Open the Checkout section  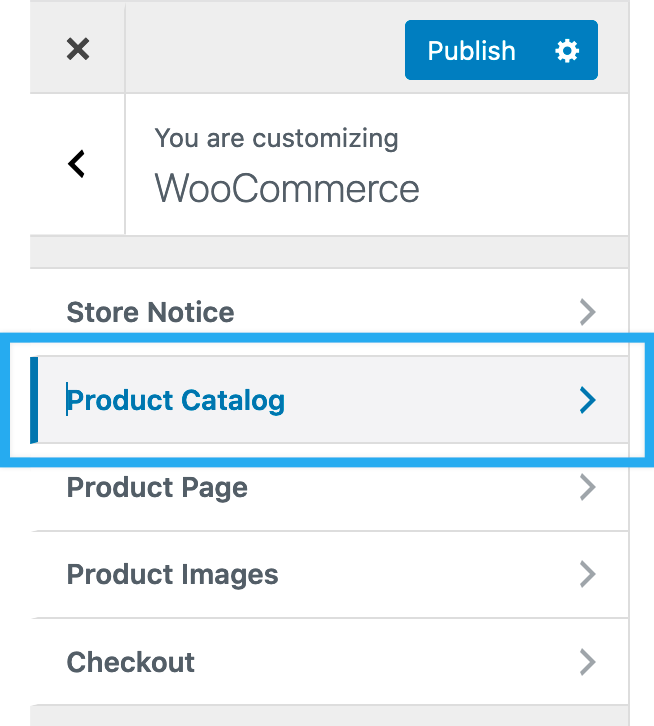pyautogui.click(x=131, y=661)
